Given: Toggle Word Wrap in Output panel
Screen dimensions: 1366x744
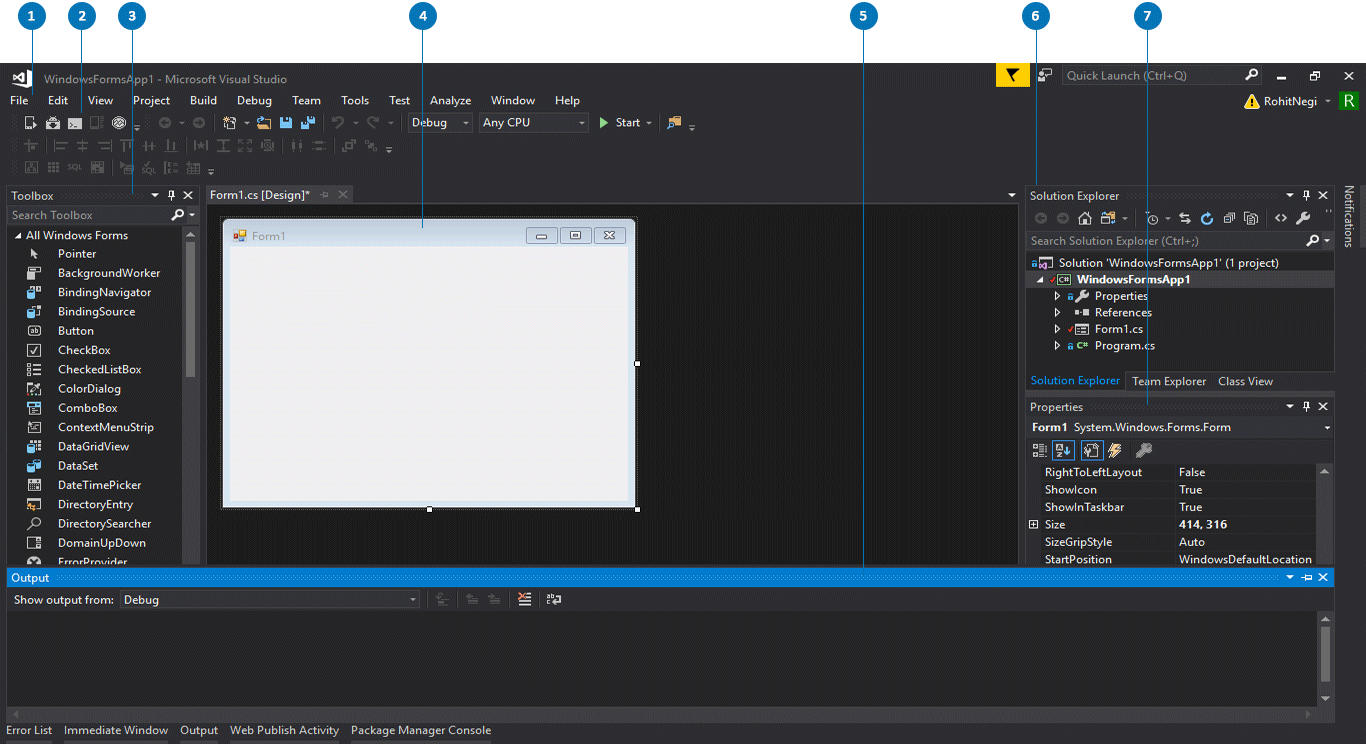Looking at the screenshot, I should click(553, 600).
